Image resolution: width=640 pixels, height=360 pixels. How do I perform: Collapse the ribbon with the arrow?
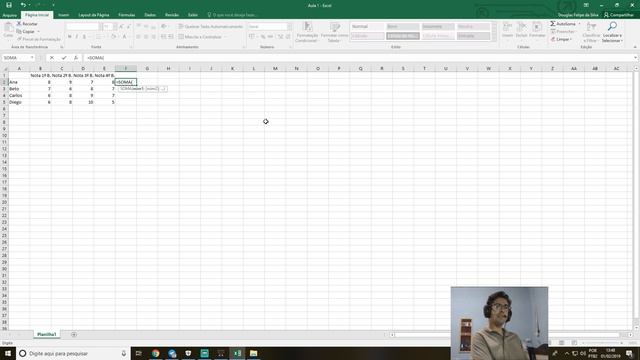635,47
